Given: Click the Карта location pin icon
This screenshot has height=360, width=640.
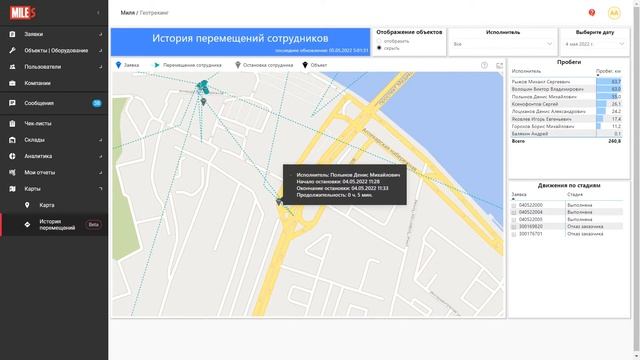Looking at the screenshot, I should pyautogui.click(x=27, y=205).
